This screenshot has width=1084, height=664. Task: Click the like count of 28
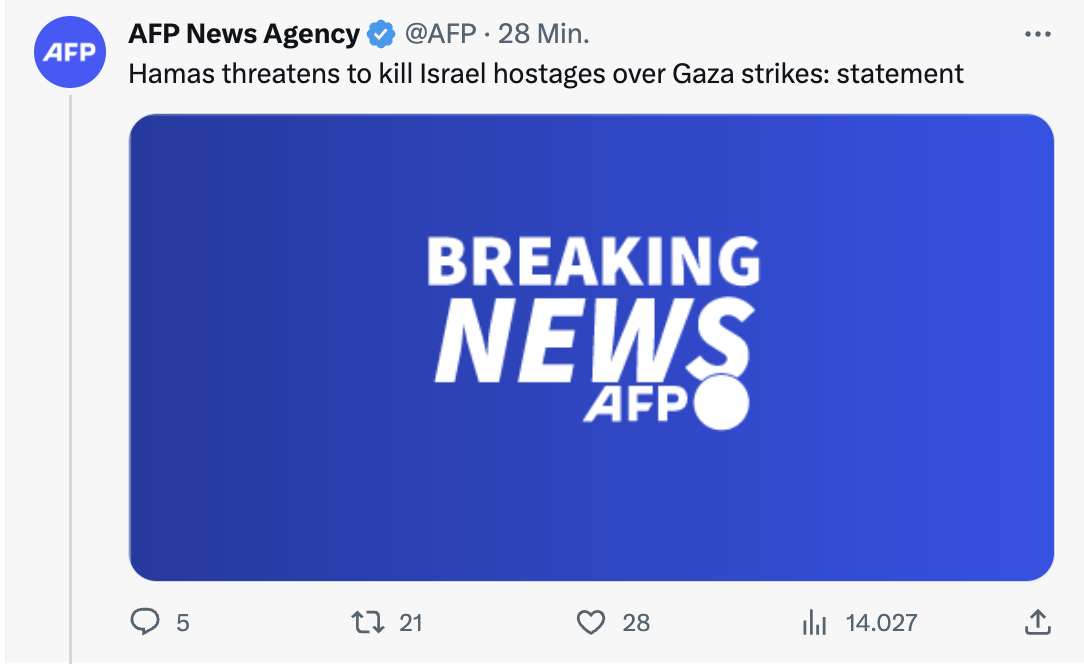[636, 623]
